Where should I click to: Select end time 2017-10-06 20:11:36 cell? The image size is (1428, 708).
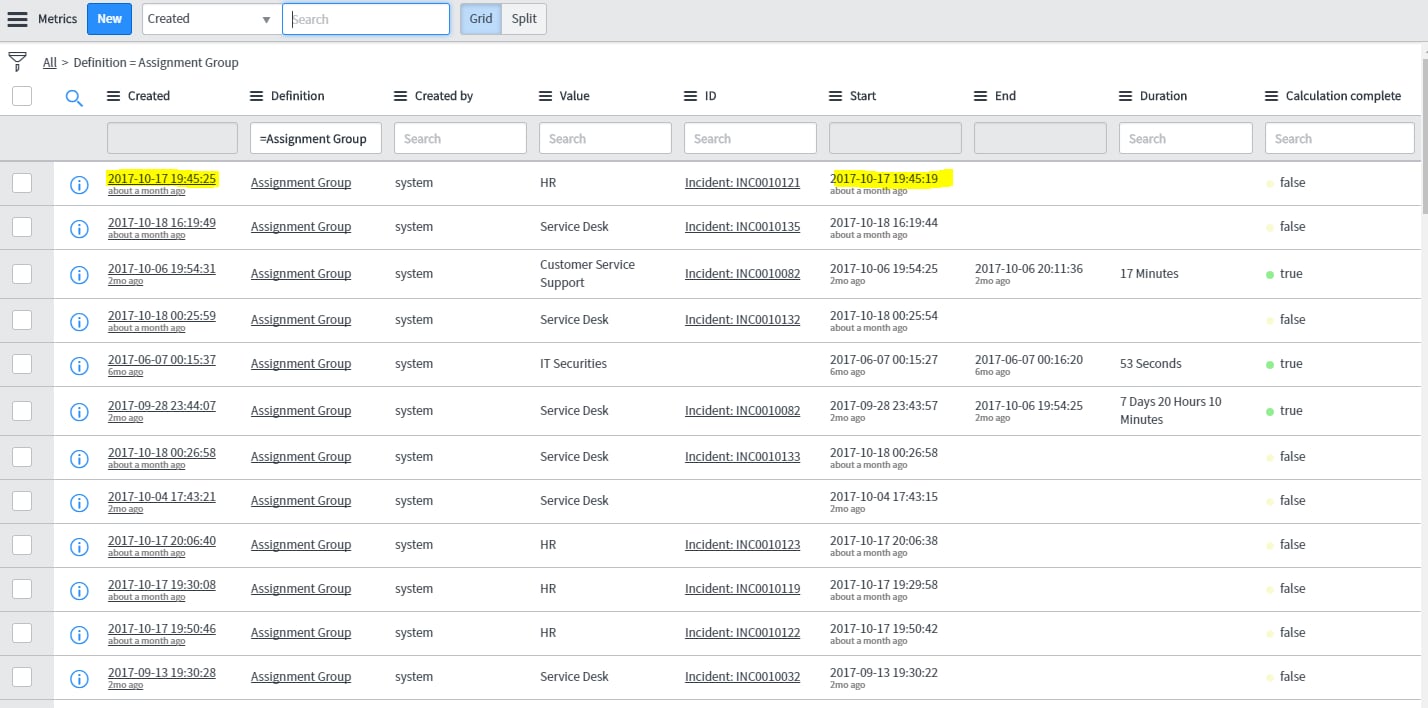[1028, 269]
